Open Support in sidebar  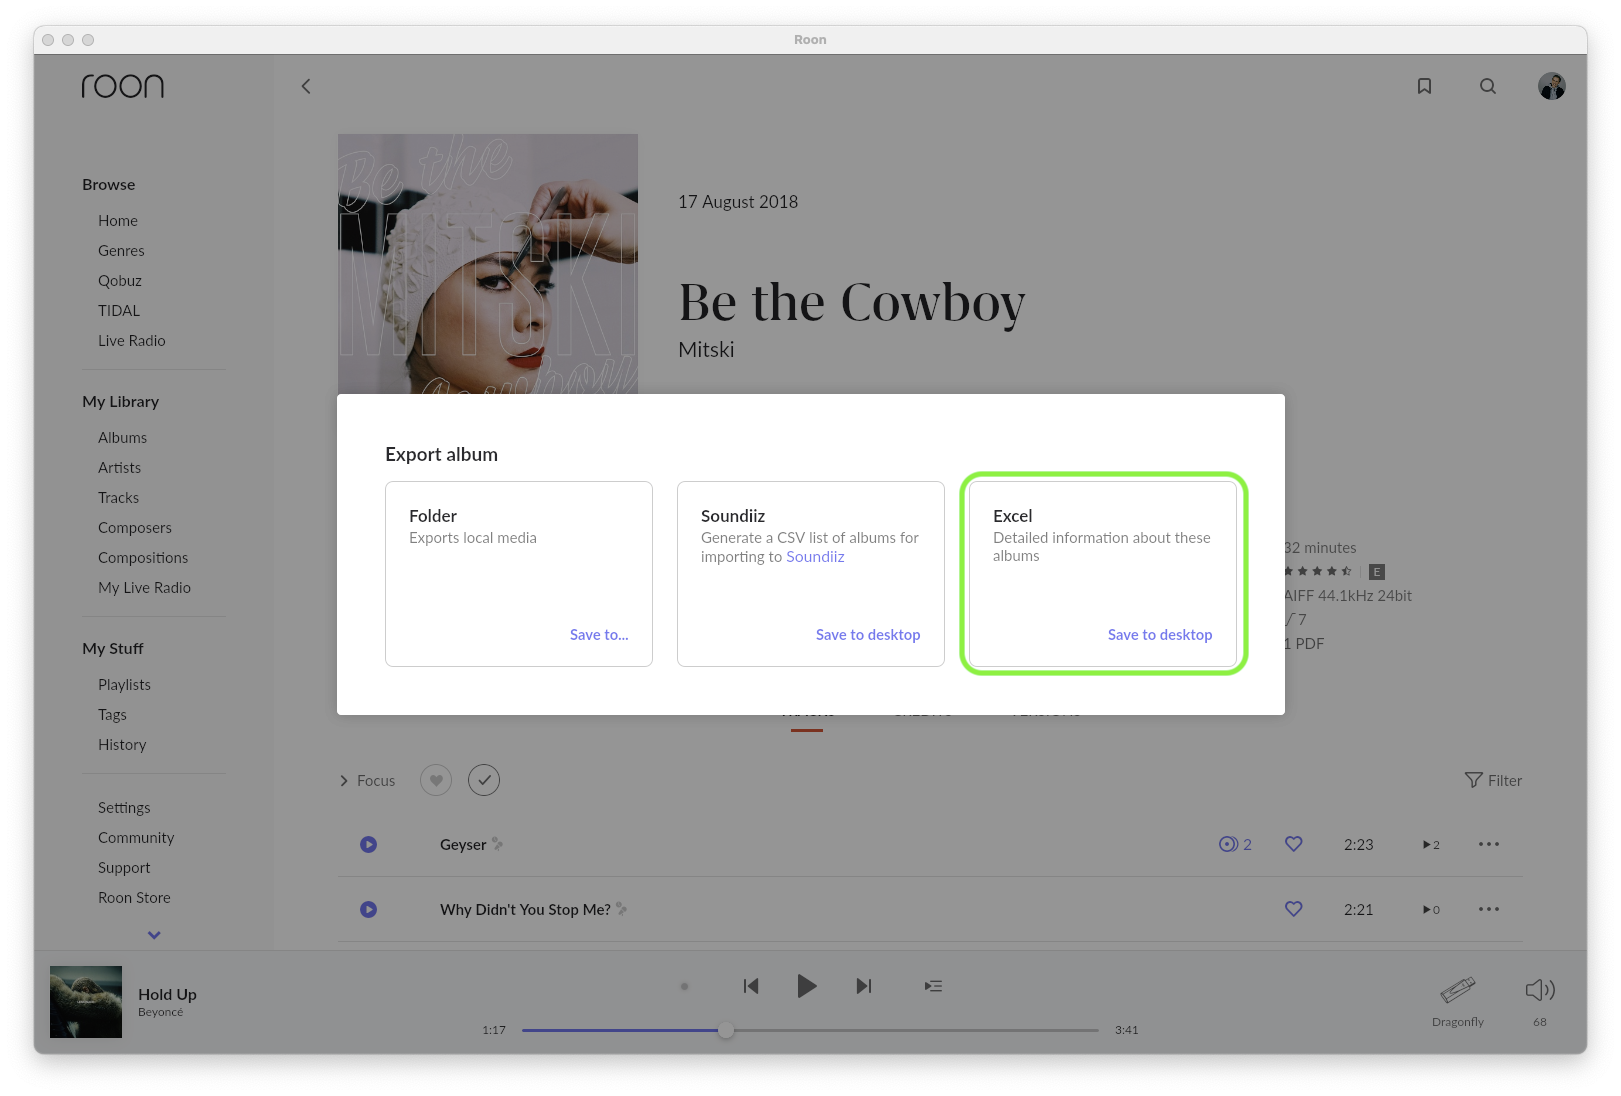124,868
